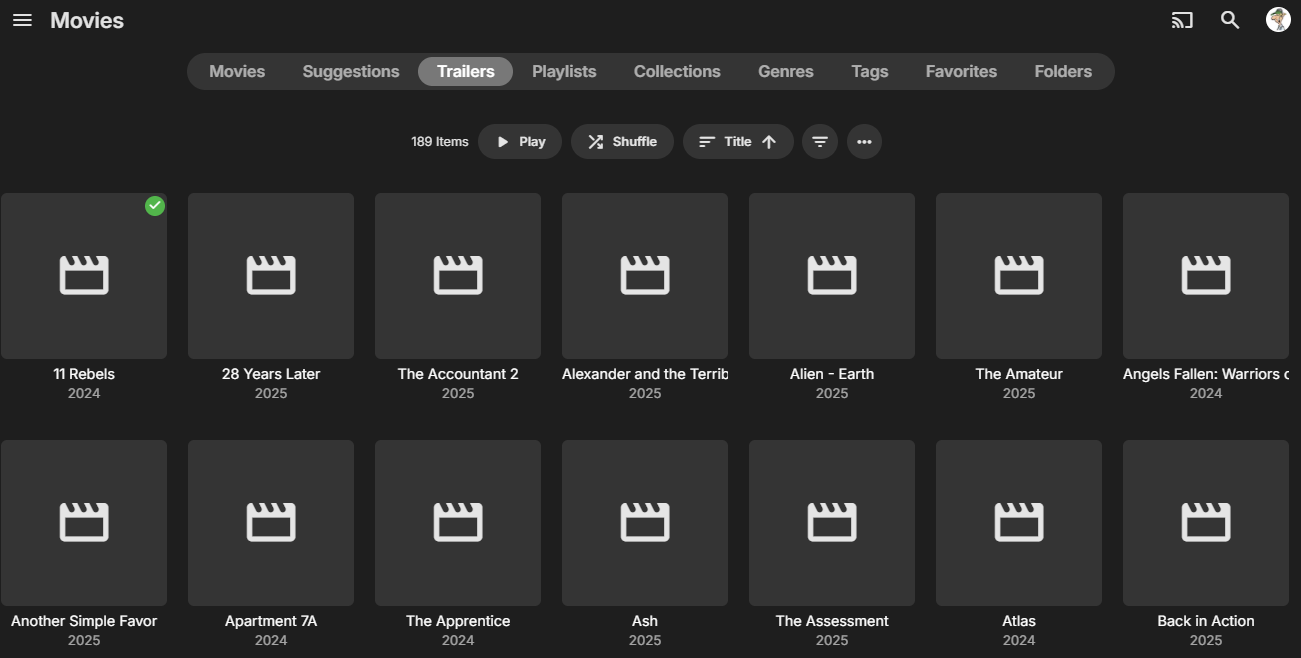The height and width of the screenshot is (658, 1301).
Task: Switch to the Playlists tab
Action: tap(564, 72)
